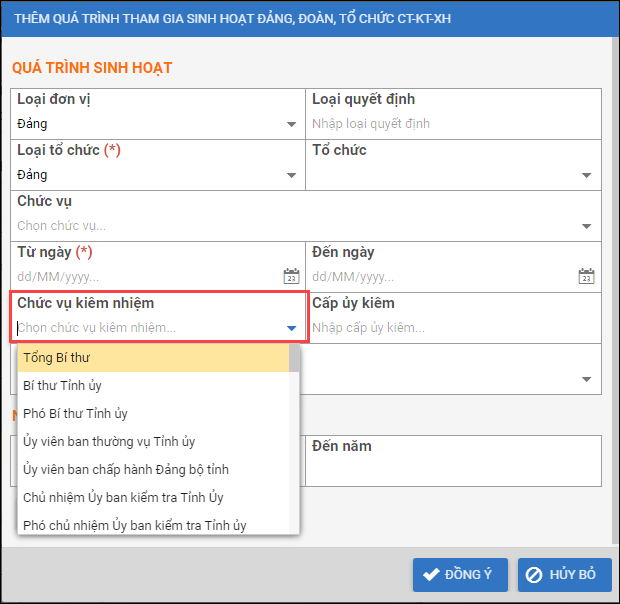Collapse the Chức vụ kiêm nhiệm dropdown arrow

[x=291, y=327]
